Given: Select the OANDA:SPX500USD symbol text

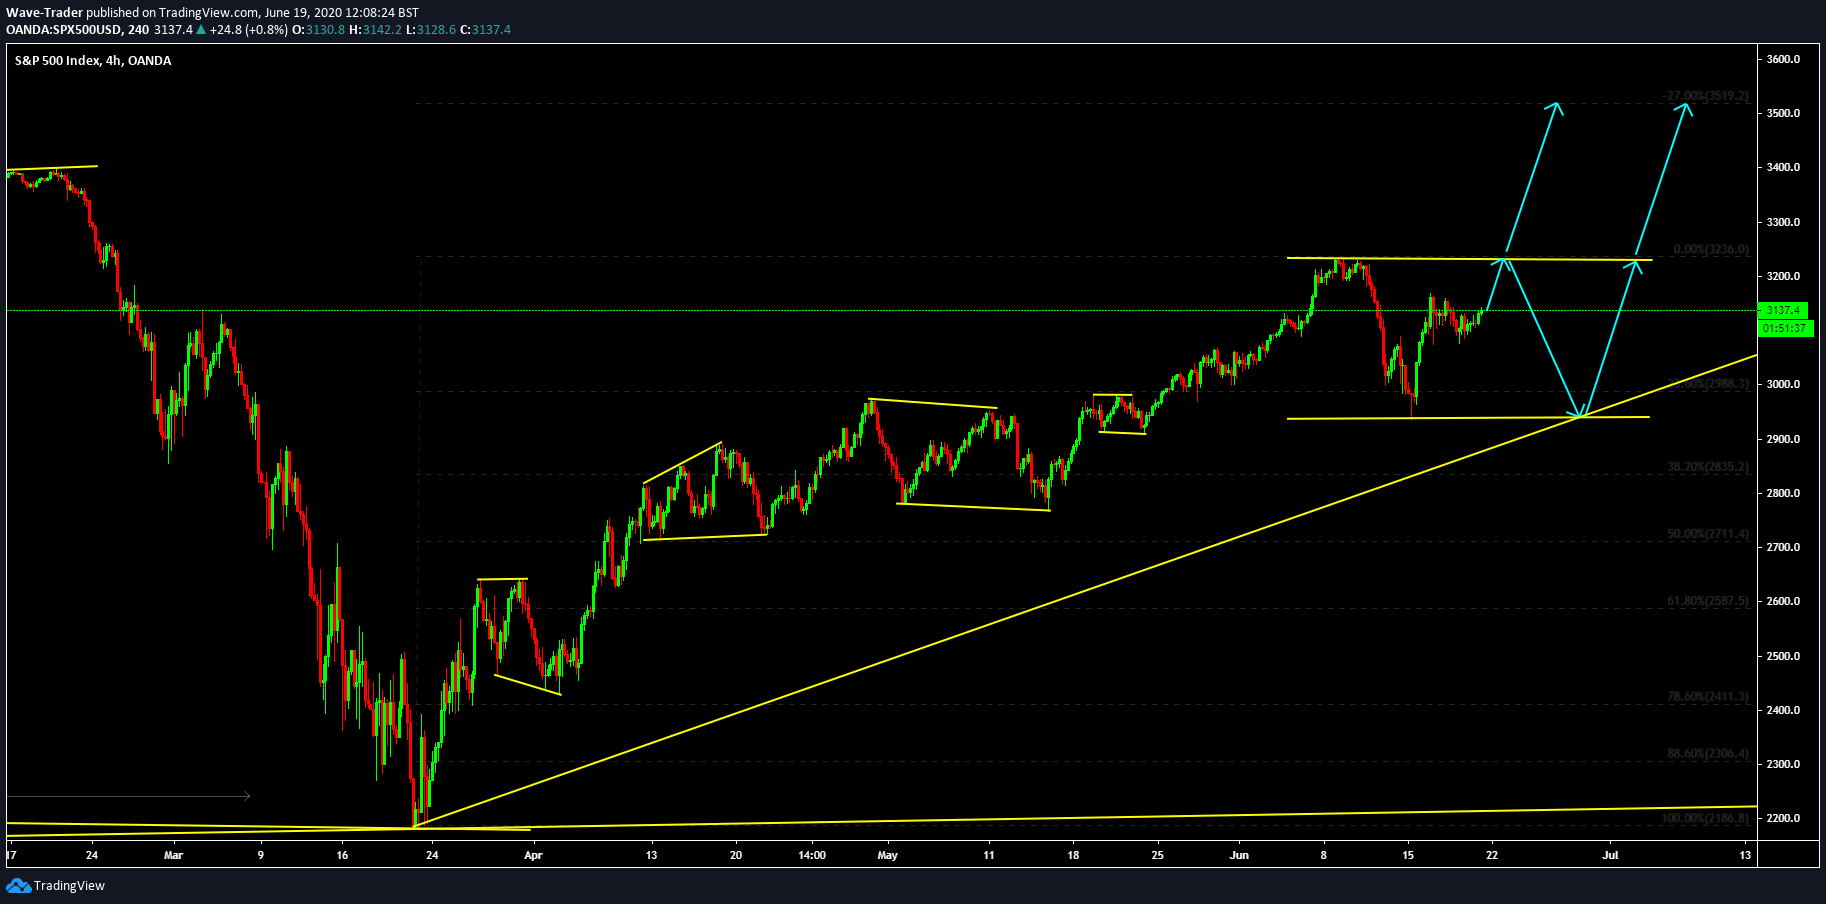Looking at the screenshot, I should point(64,30).
